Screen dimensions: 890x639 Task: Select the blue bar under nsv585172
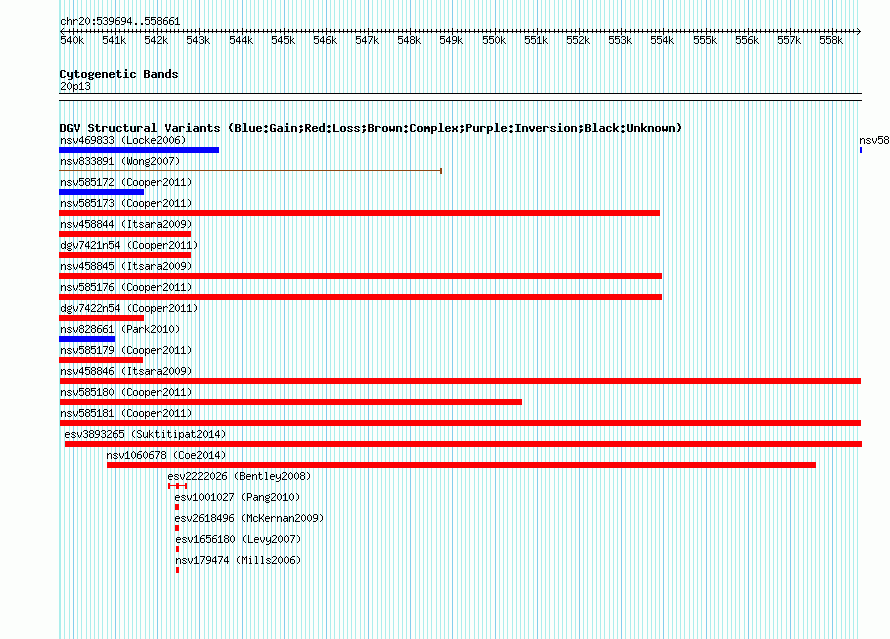point(102,192)
